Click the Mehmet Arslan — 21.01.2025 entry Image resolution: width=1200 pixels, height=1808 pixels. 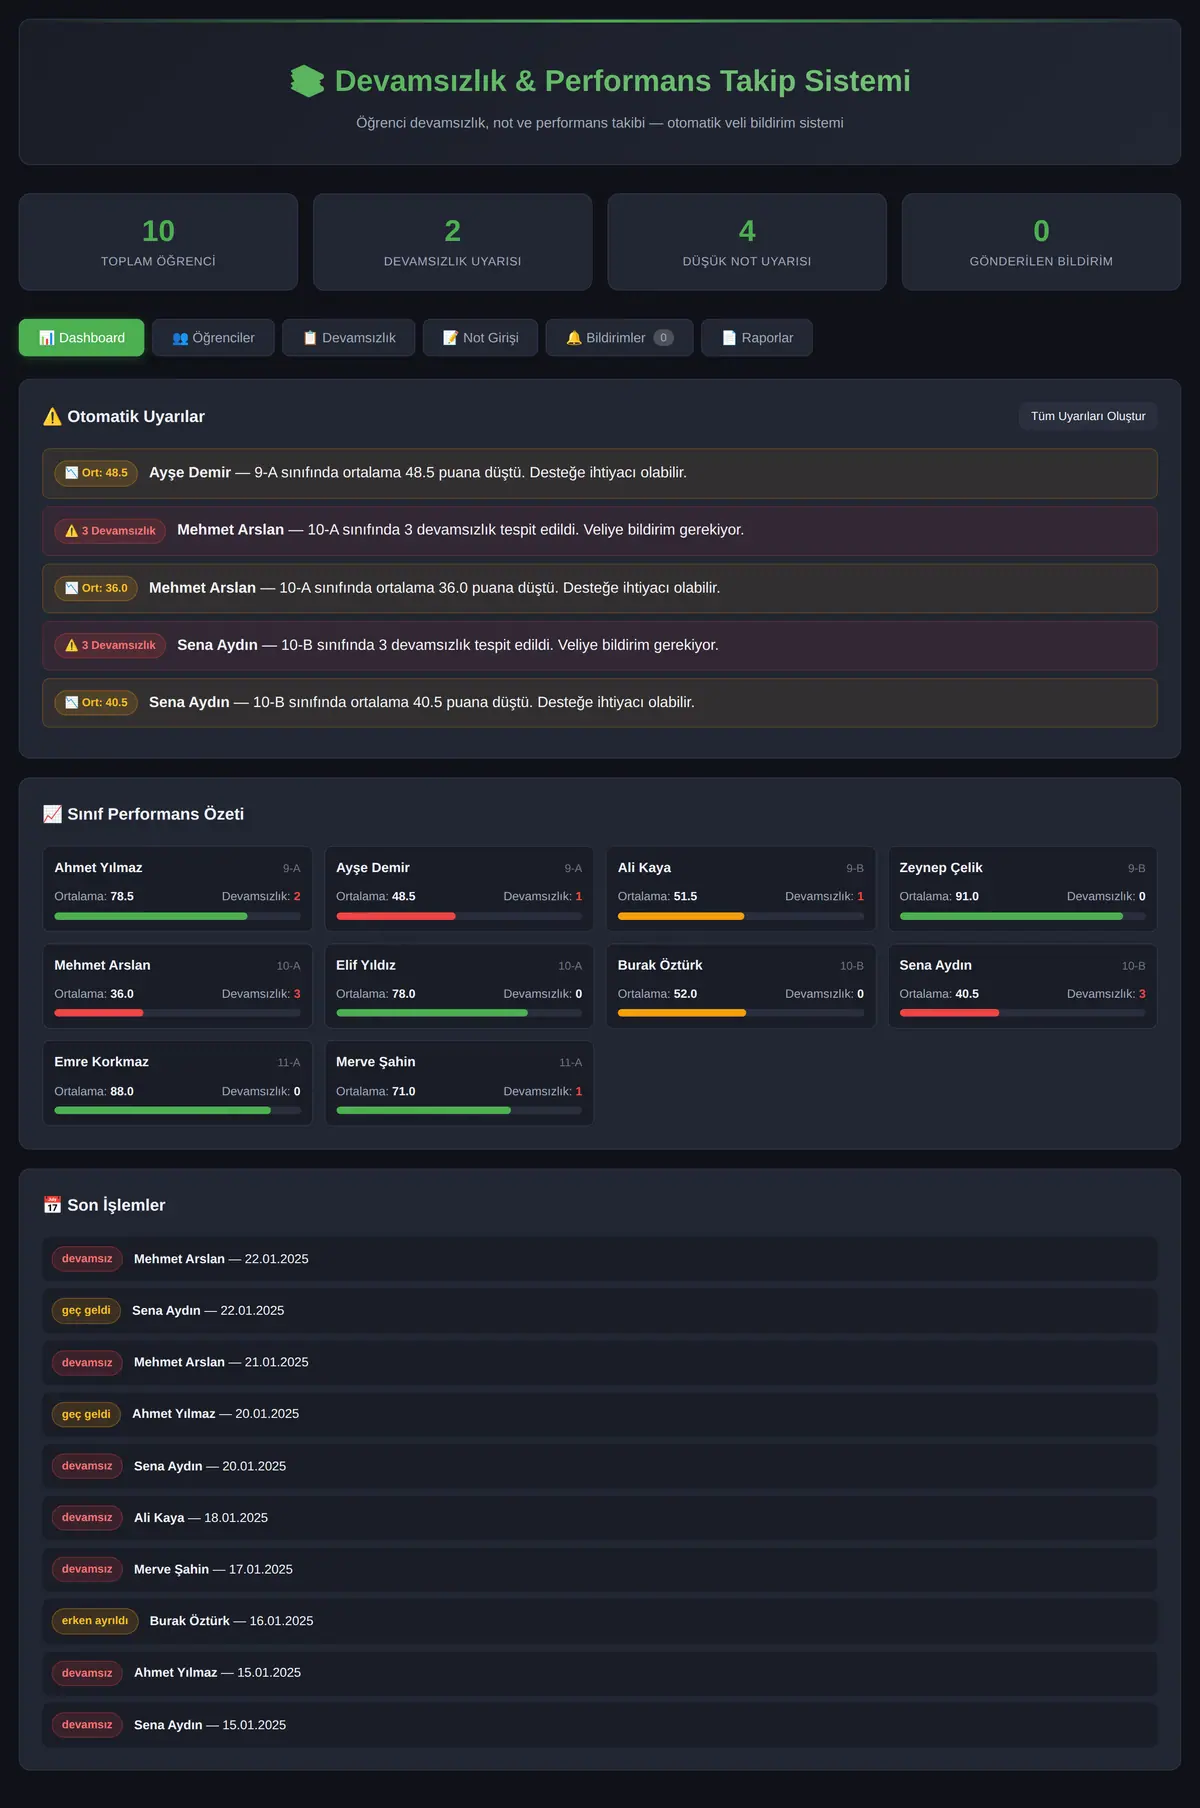tap(600, 1363)
